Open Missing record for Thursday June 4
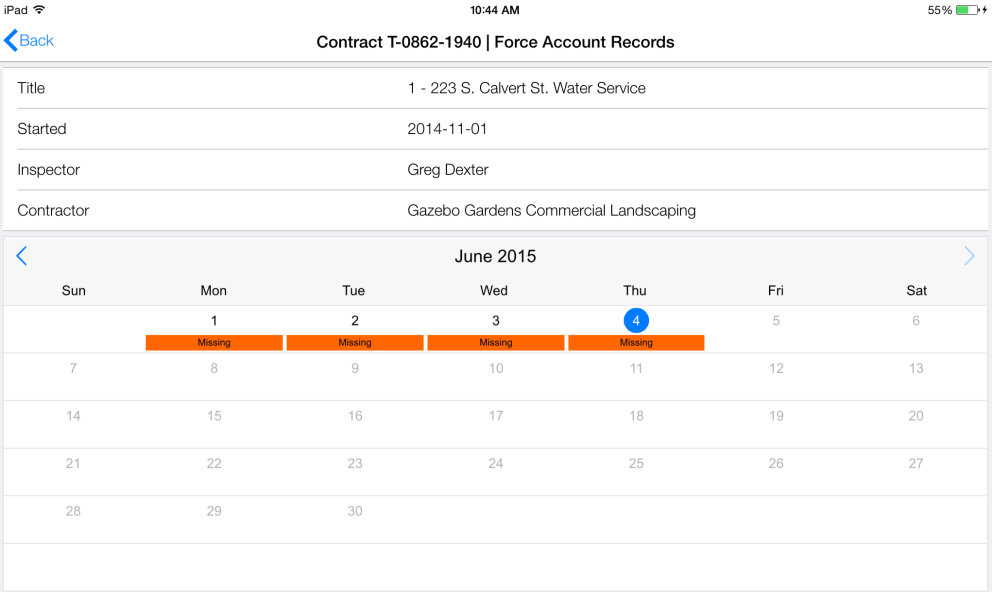The width and height of the screenshot is (992, 592). pyautogui.click(x=636, y=342)
